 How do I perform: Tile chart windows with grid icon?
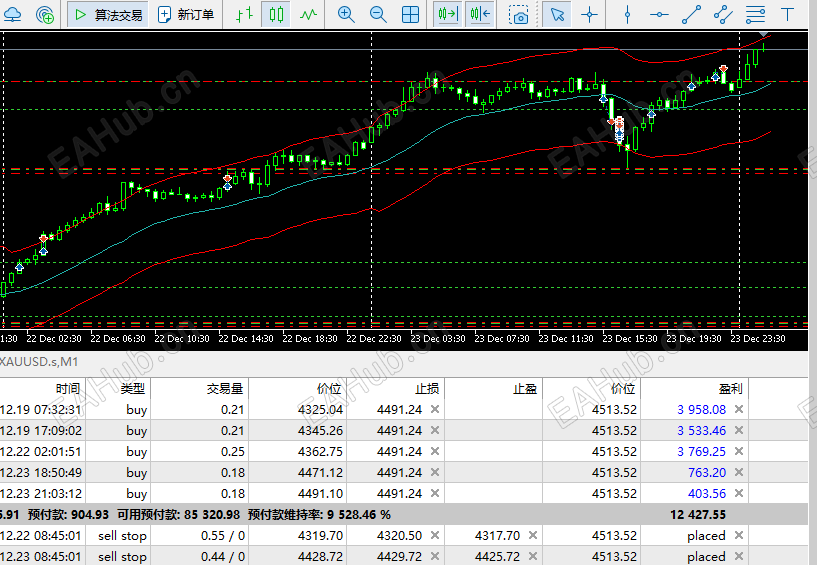411,14
